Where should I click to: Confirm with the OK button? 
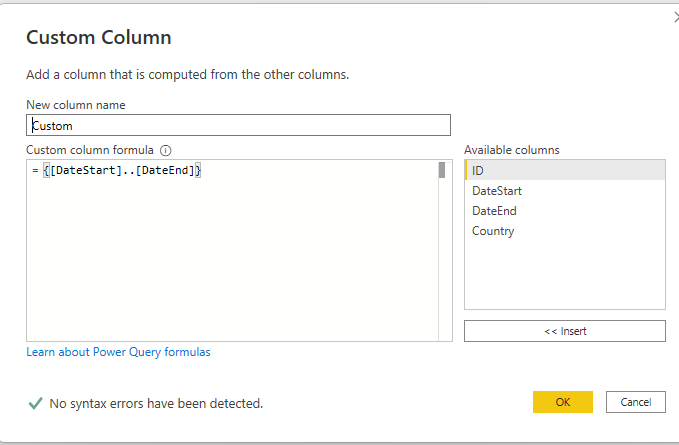tap(563, 402)
